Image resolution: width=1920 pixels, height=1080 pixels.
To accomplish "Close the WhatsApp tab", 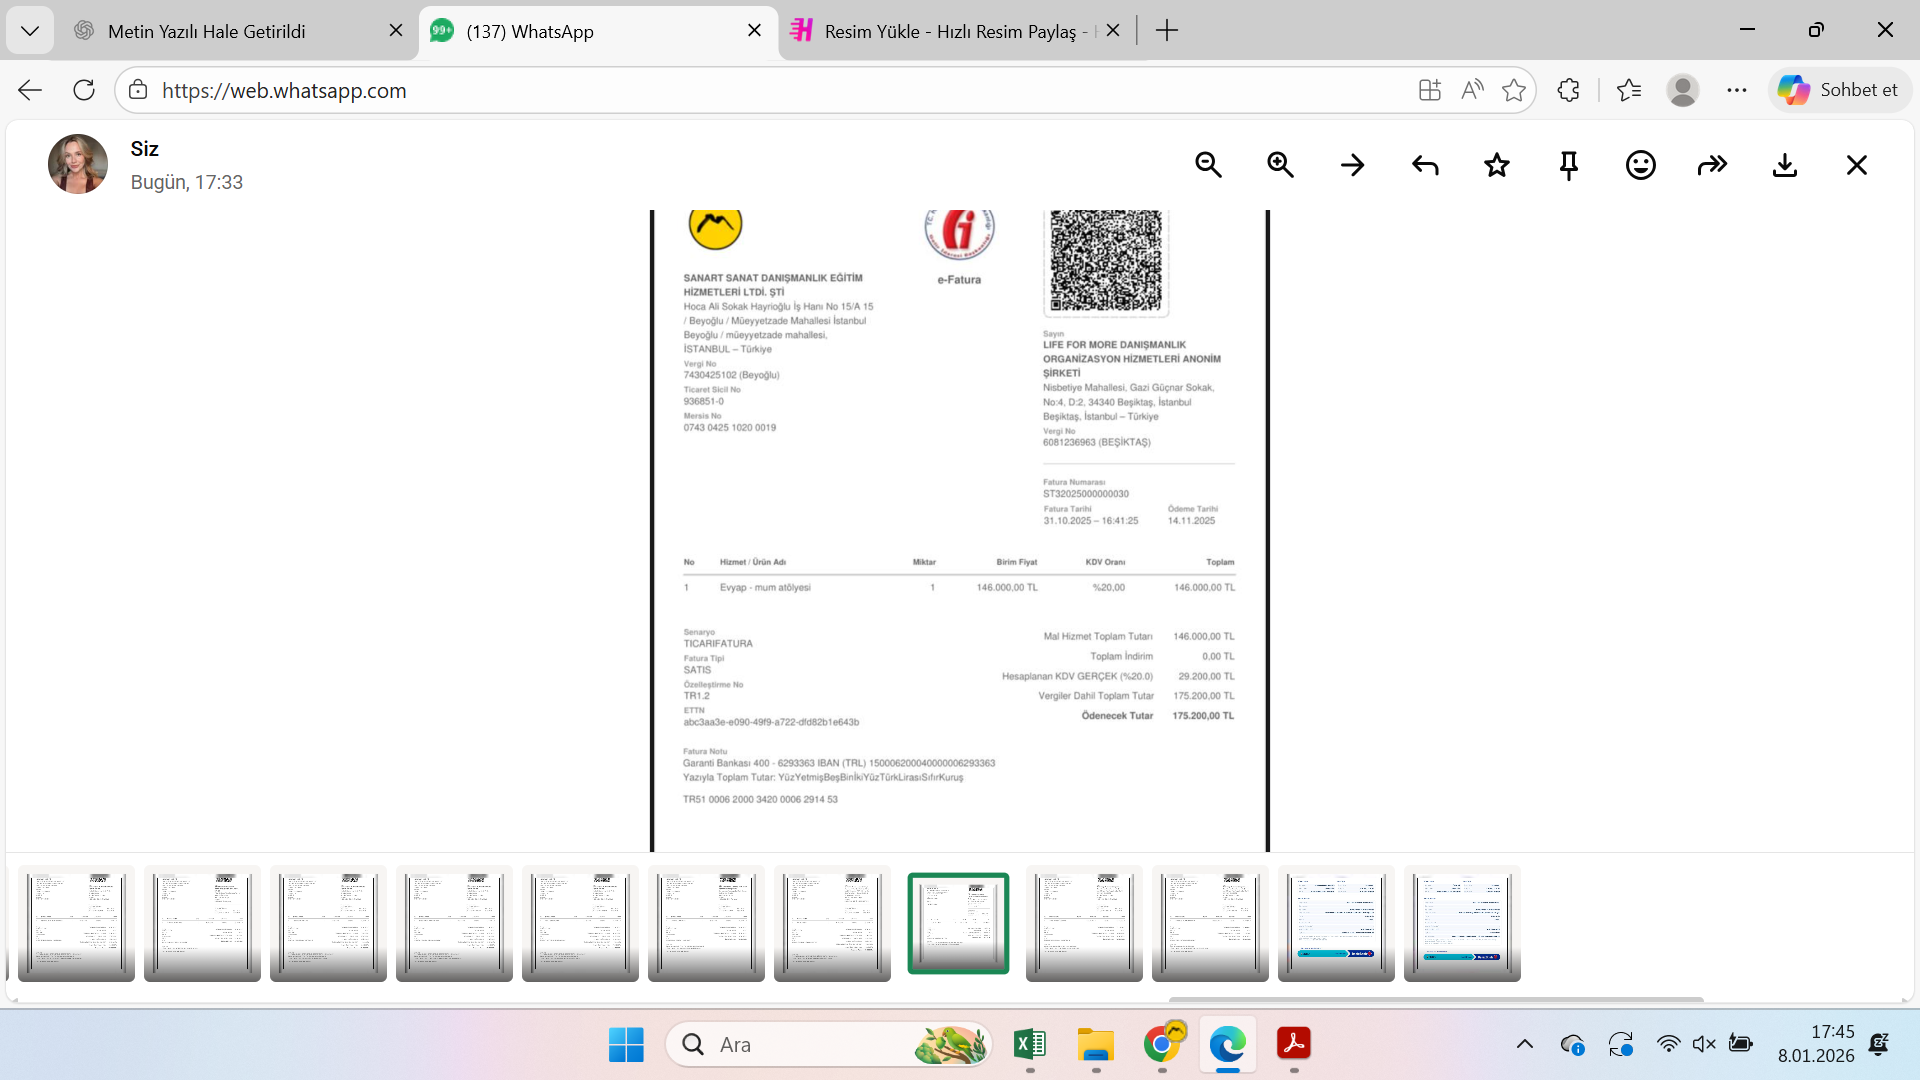I will click(x=755, y=31).
